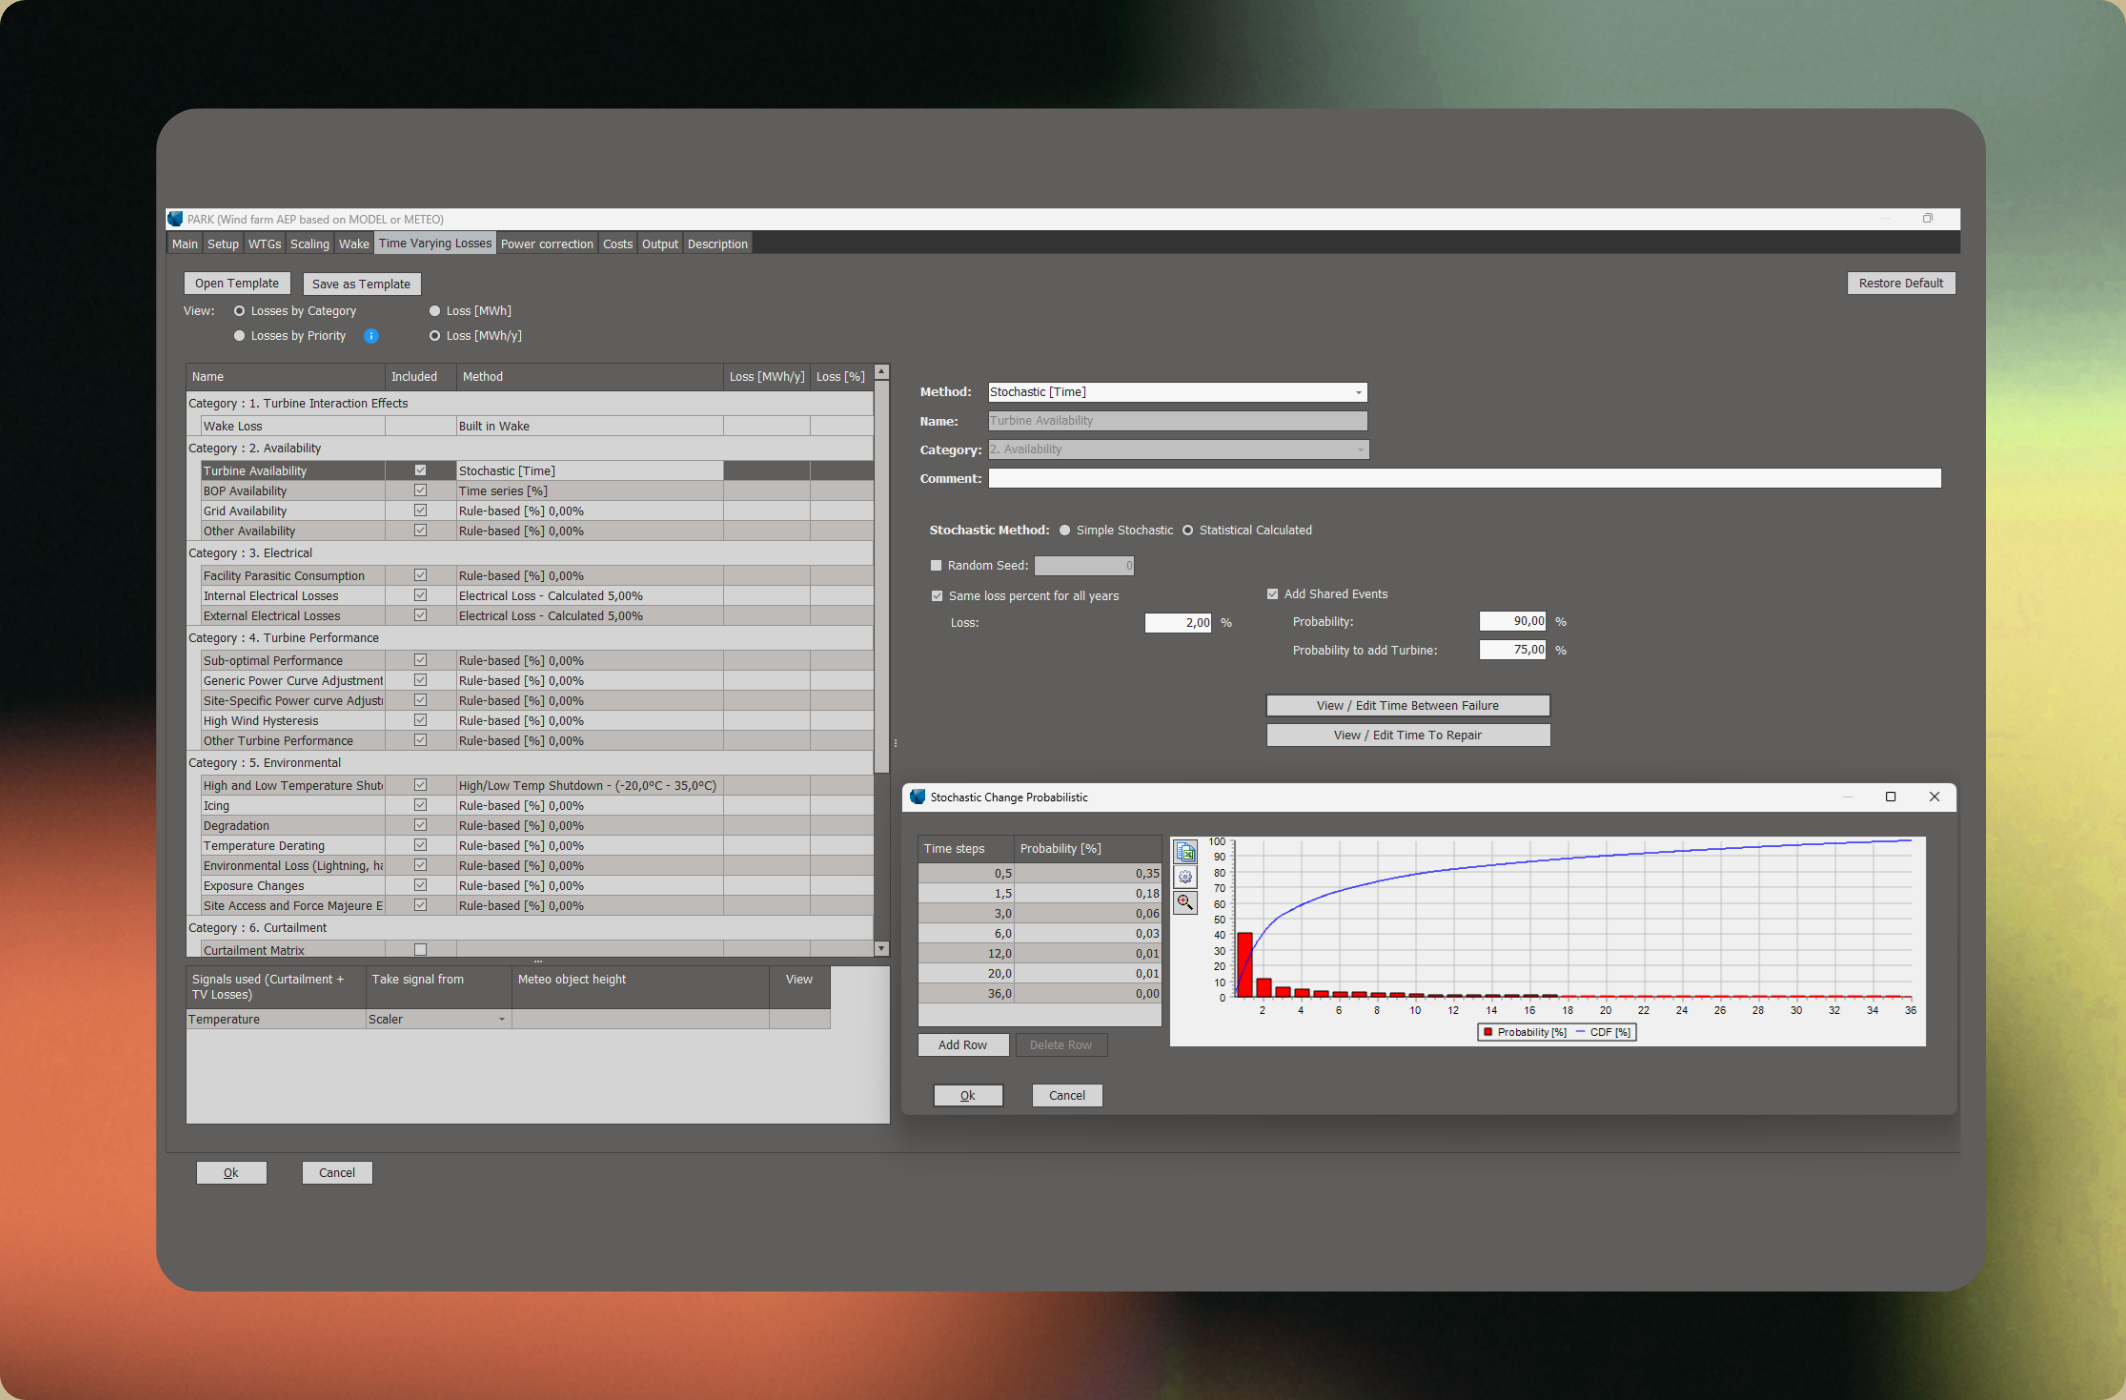
Task: Click the panel splitter handle dots
Action: [x=895, y=743]
